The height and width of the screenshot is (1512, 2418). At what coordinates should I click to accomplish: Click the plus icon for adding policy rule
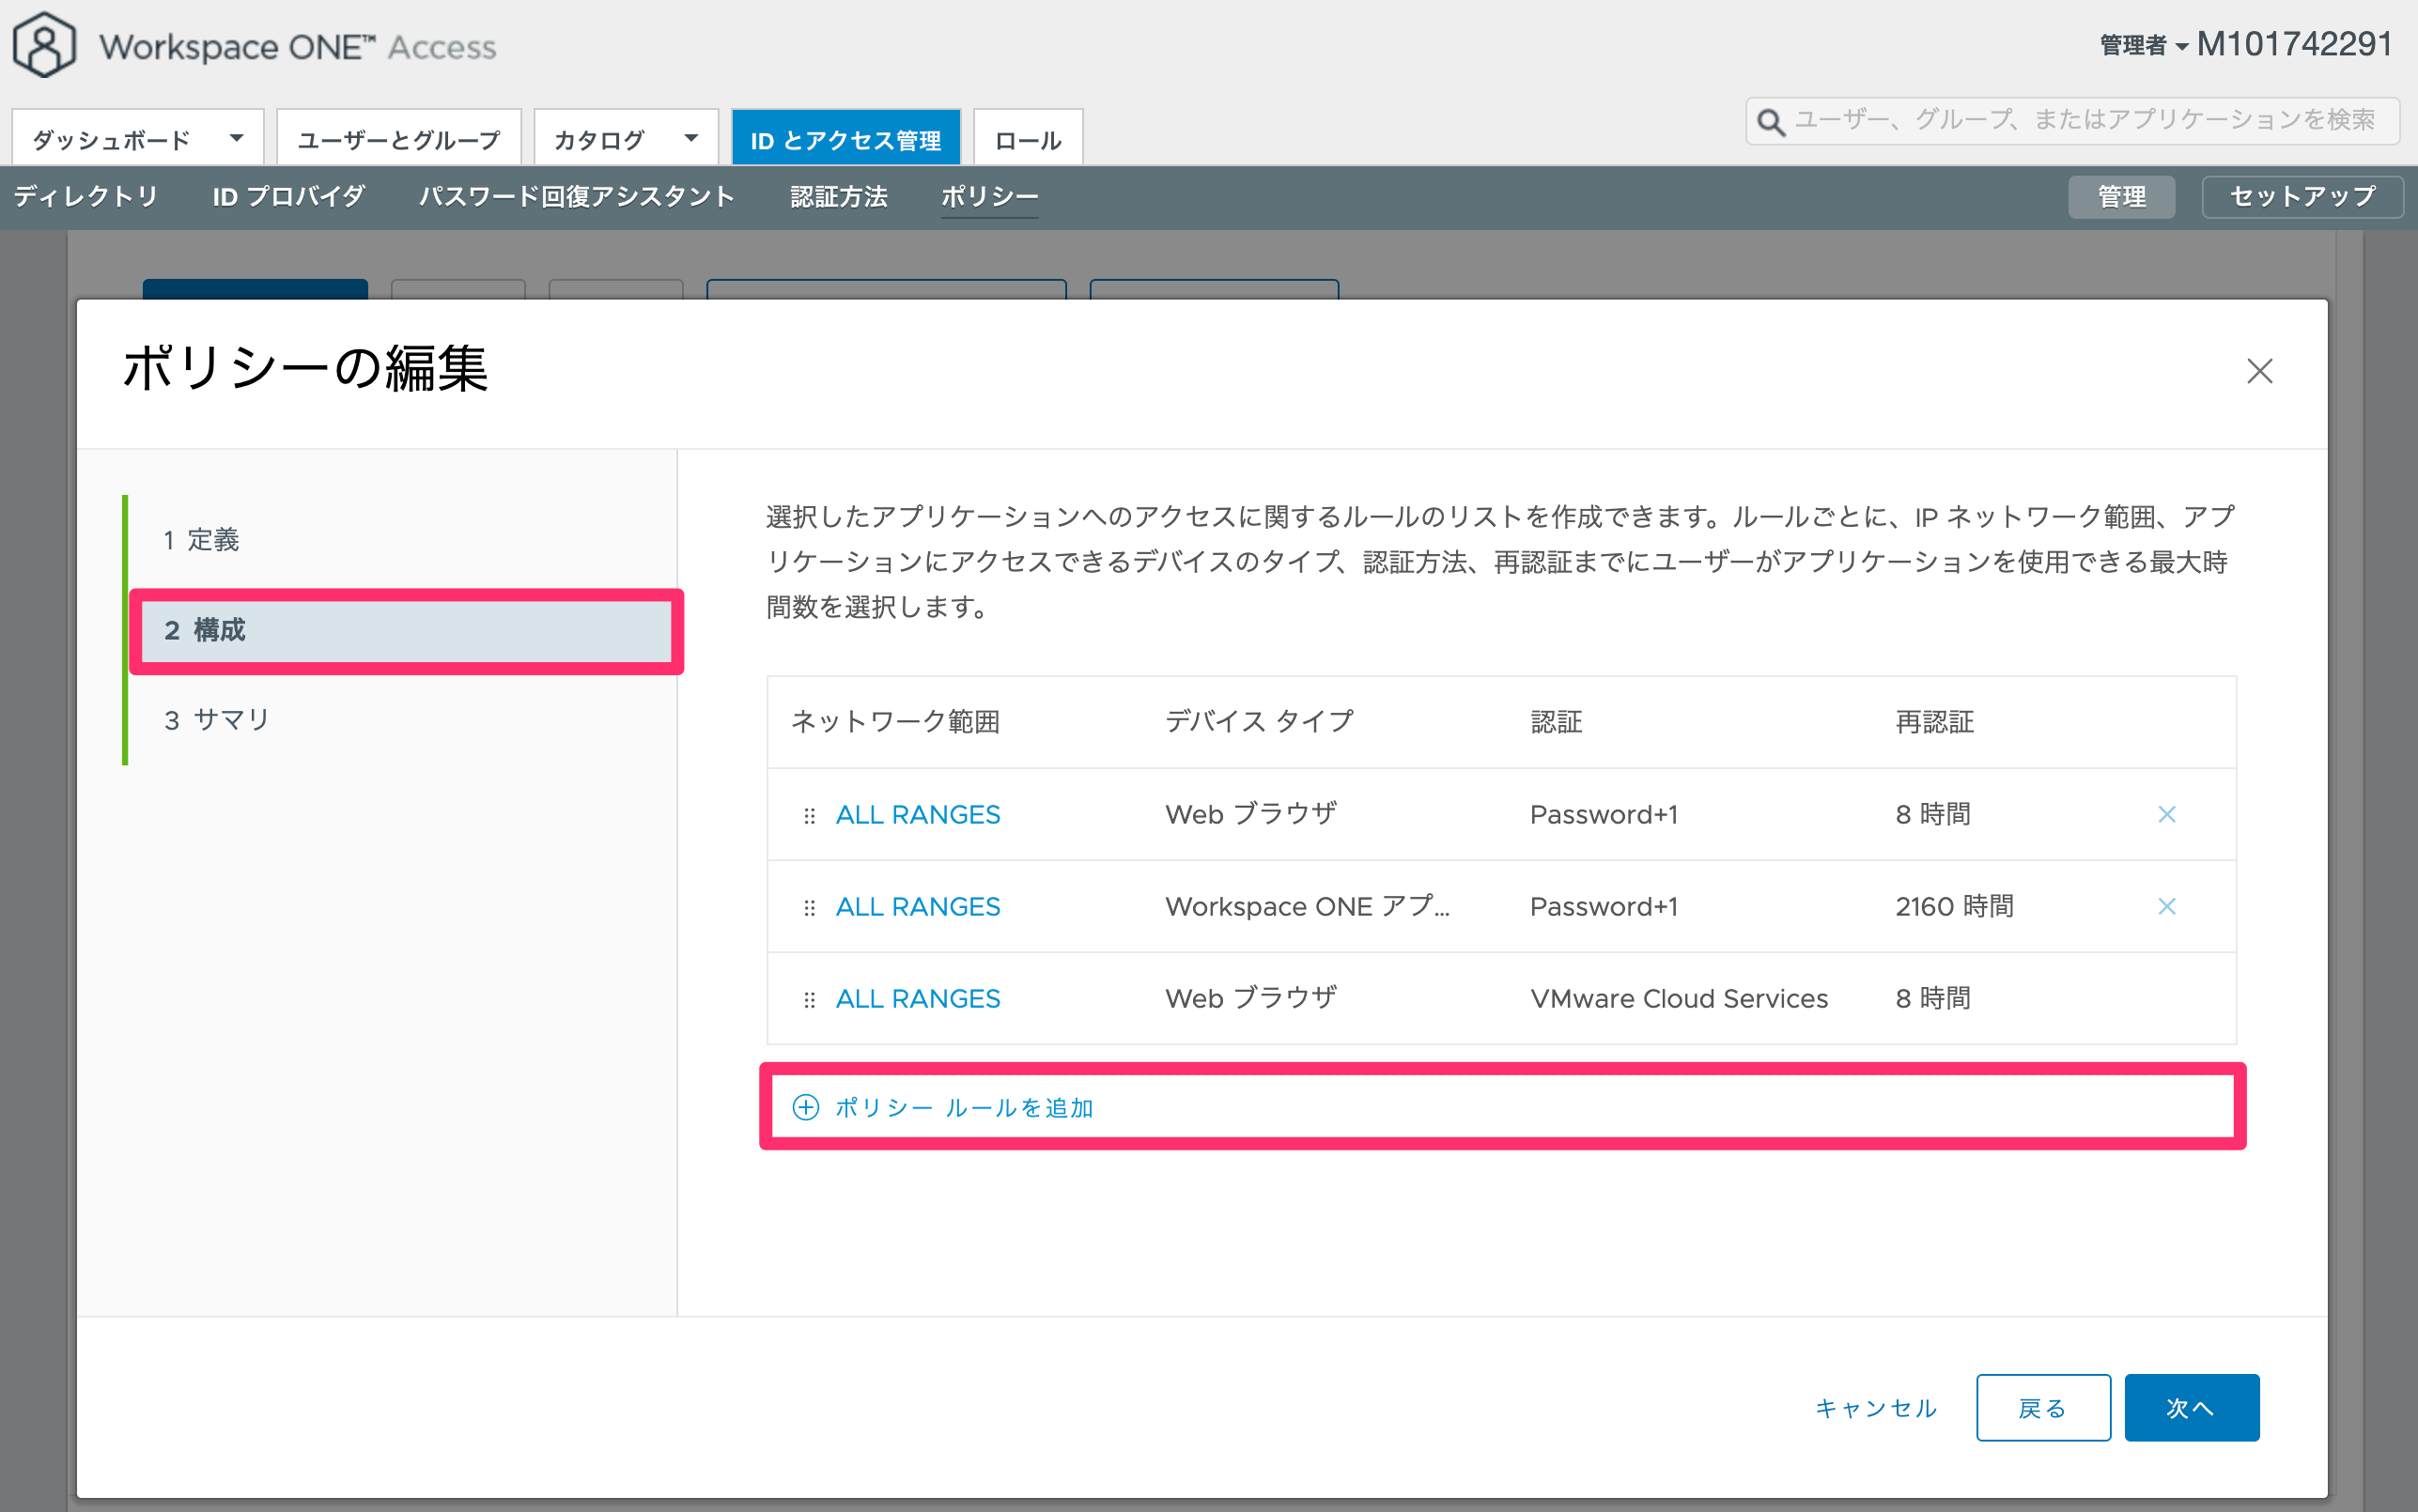pyautogui.click(x=805, y=1107)
